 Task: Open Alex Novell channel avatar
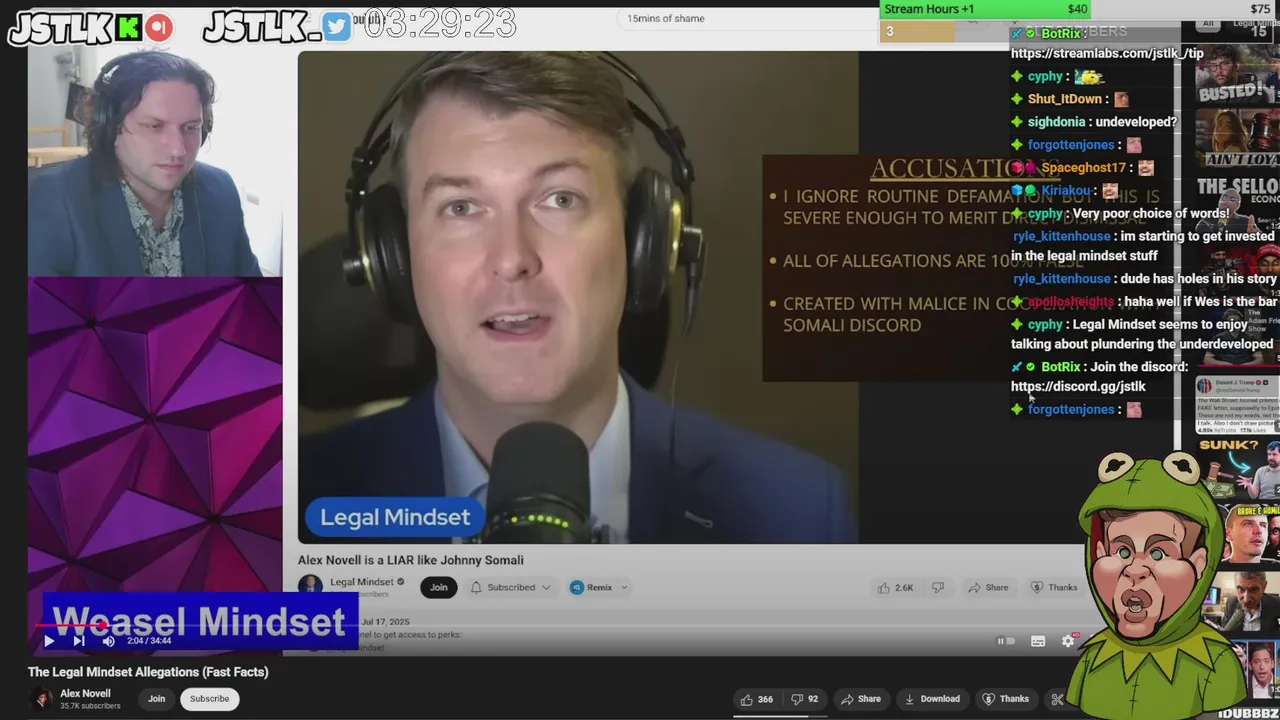click(42, 699)
